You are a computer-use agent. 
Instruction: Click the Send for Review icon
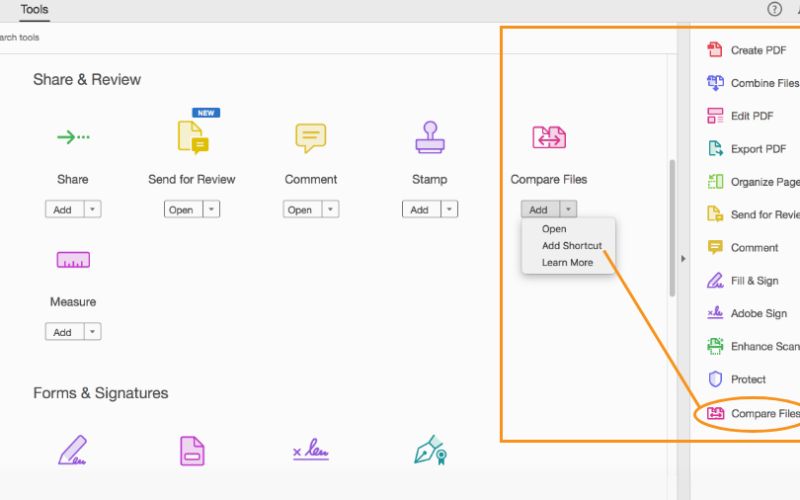[193, 137]
